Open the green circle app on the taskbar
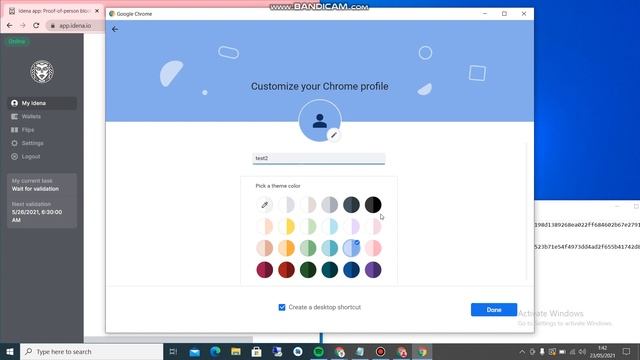The image size is (640, 360). pos(318,351)
